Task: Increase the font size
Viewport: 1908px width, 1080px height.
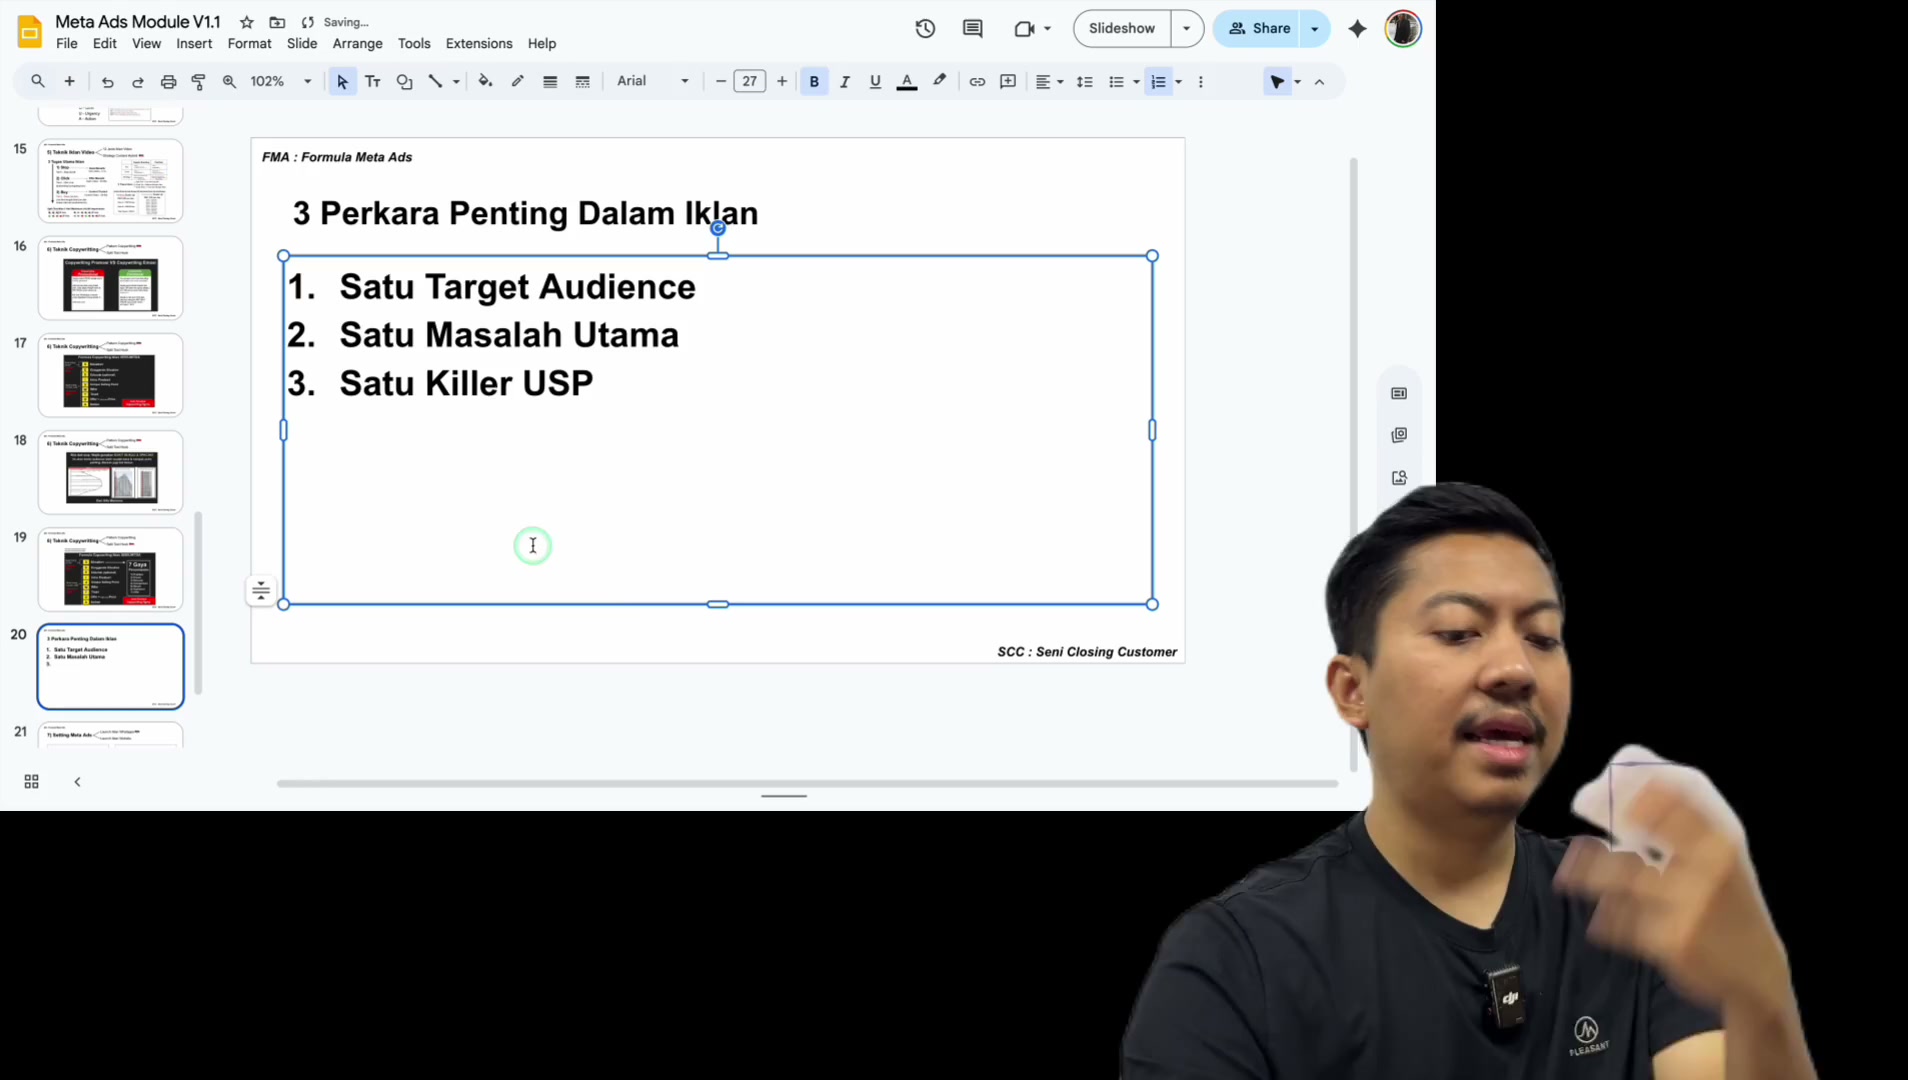Action: [x=781, y=82]
